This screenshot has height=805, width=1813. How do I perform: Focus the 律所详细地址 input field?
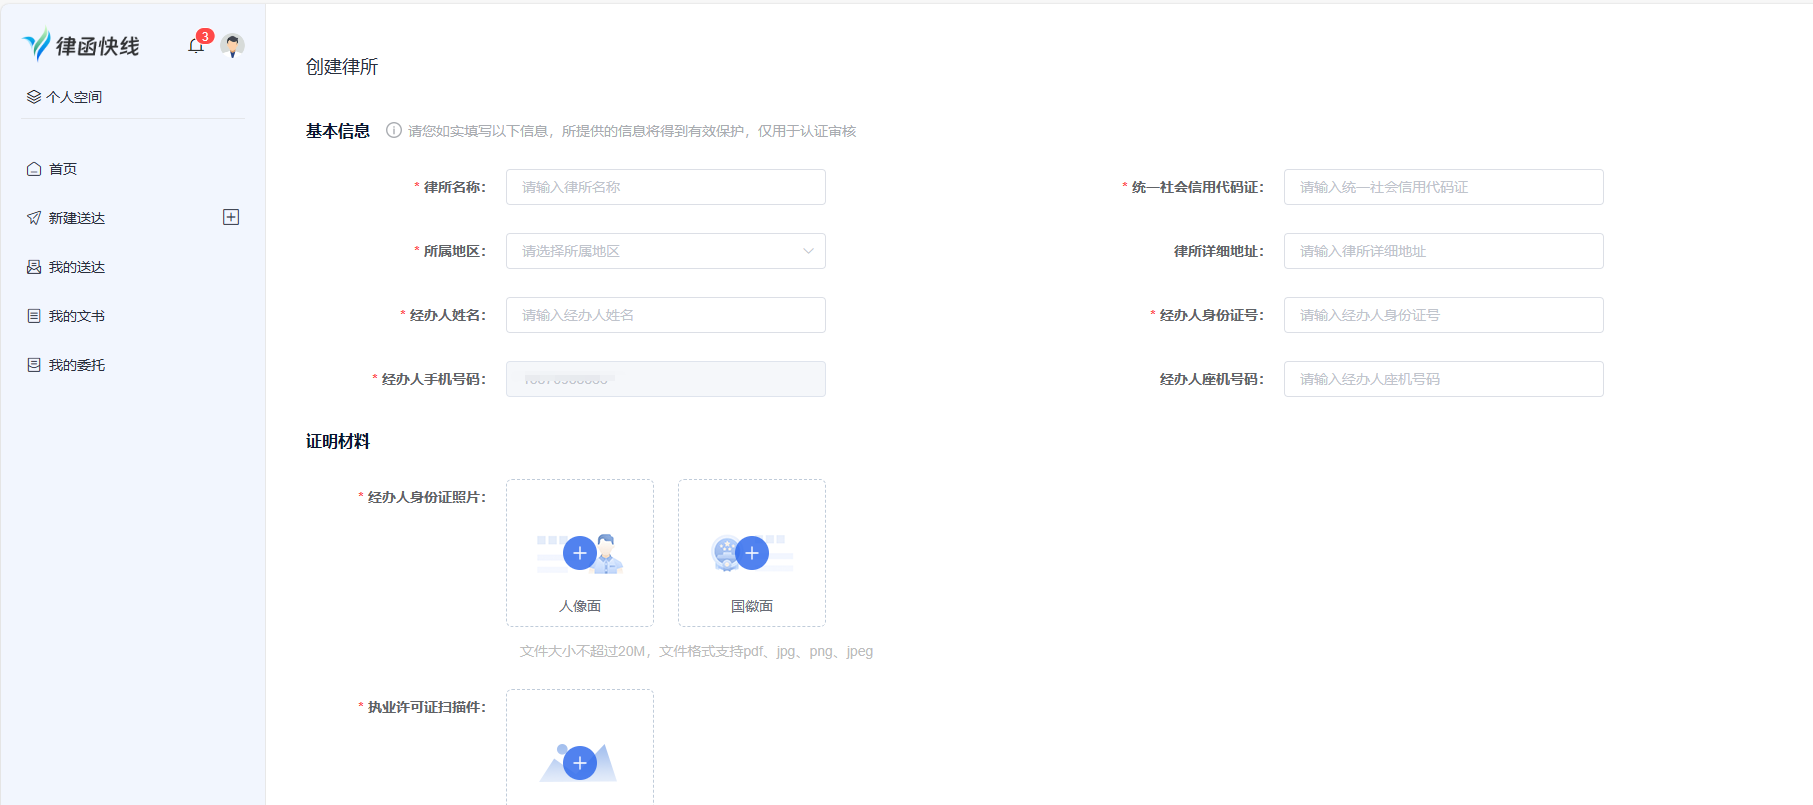1444,251
